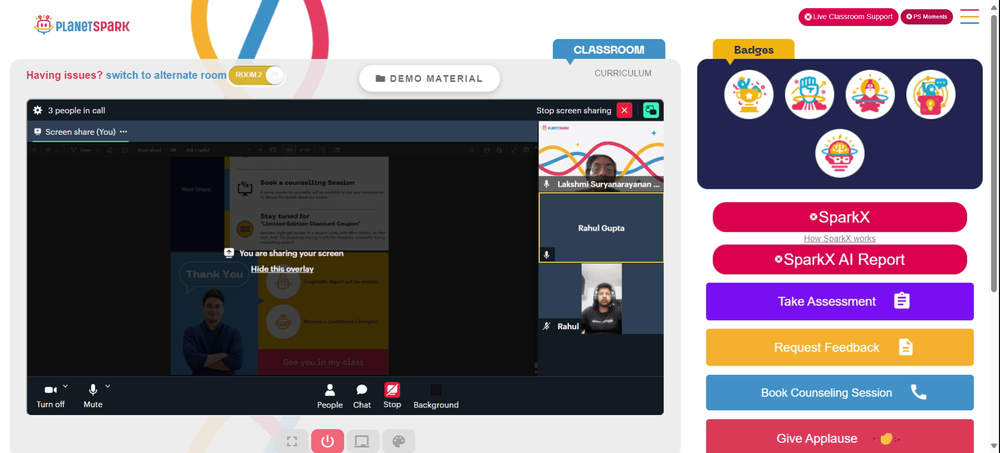Image resolution: width=1000 pixels, height=453 pixels.
Task: Select the raised fist badge
Action: tap(809, 94)
